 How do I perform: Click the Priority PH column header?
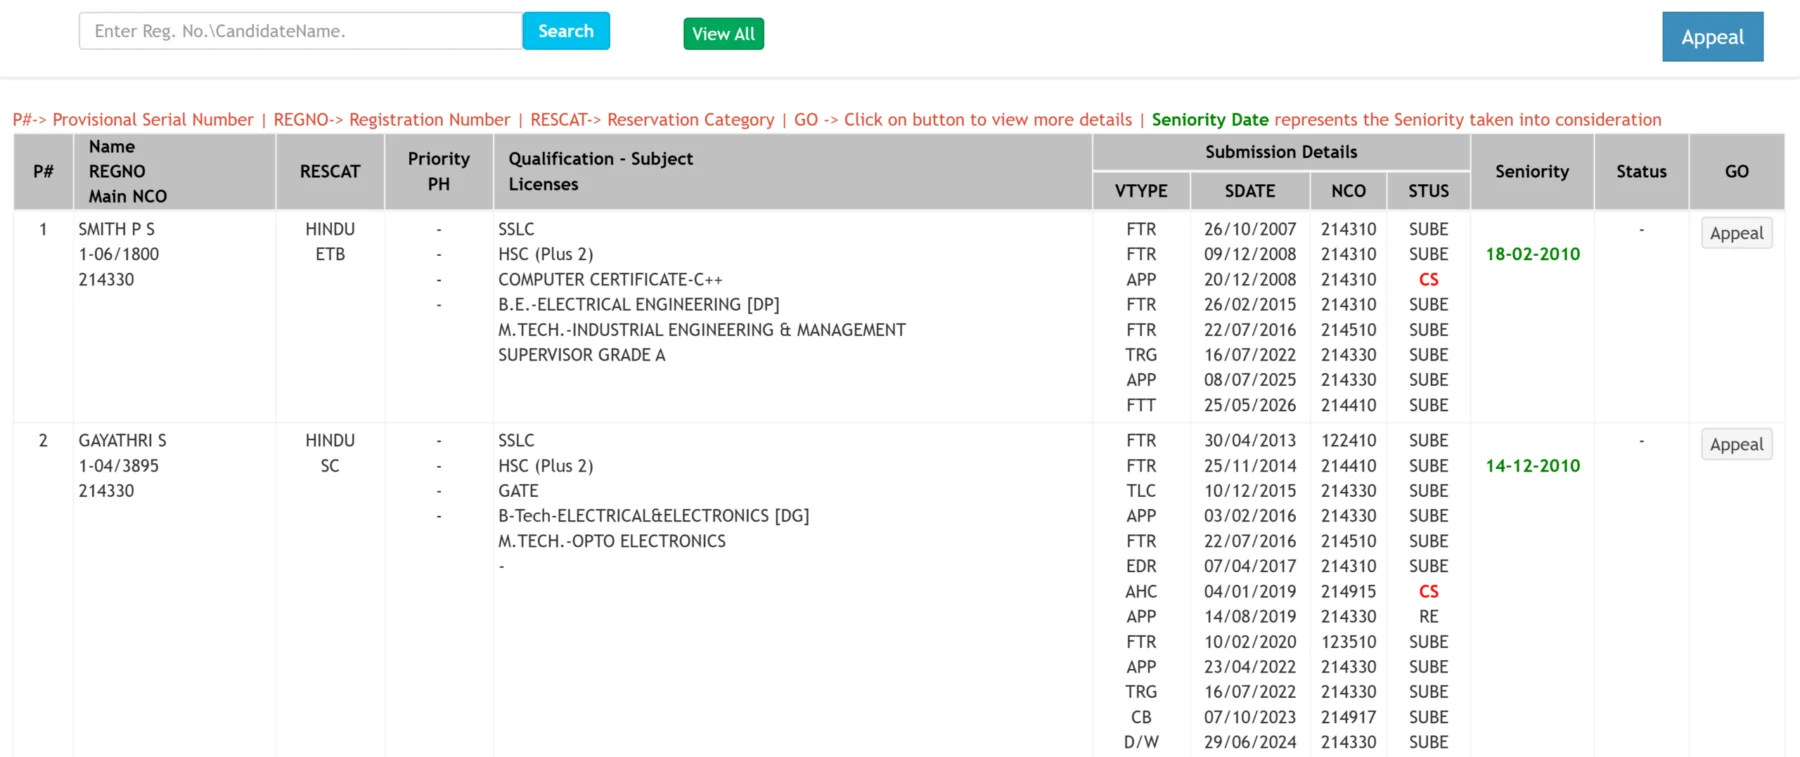439,171
